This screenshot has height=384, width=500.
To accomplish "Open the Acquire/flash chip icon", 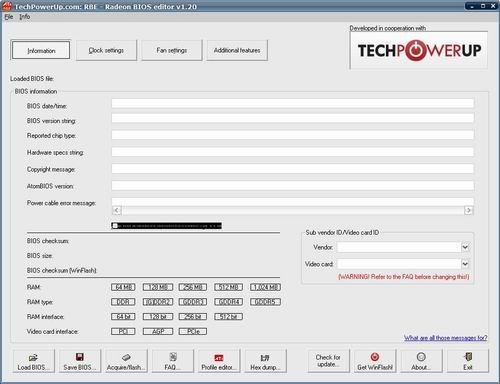I will tap(126, 357).
